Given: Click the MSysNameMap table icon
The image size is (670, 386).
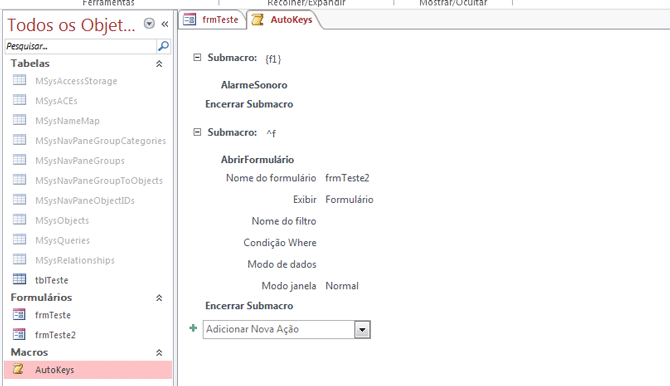Looking at the screenshot, I should [x=19, y=120].
